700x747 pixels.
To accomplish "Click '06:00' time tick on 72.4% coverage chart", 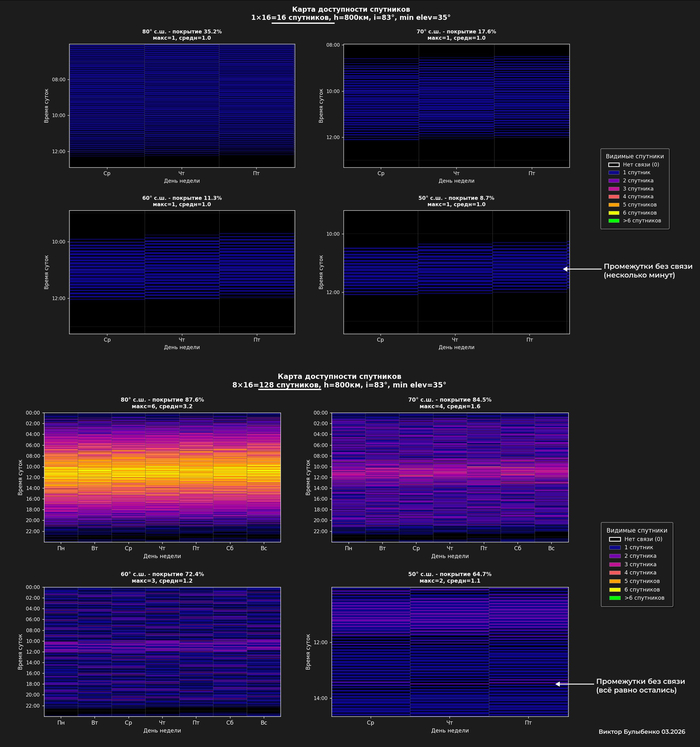I will (x=33, y=620).
